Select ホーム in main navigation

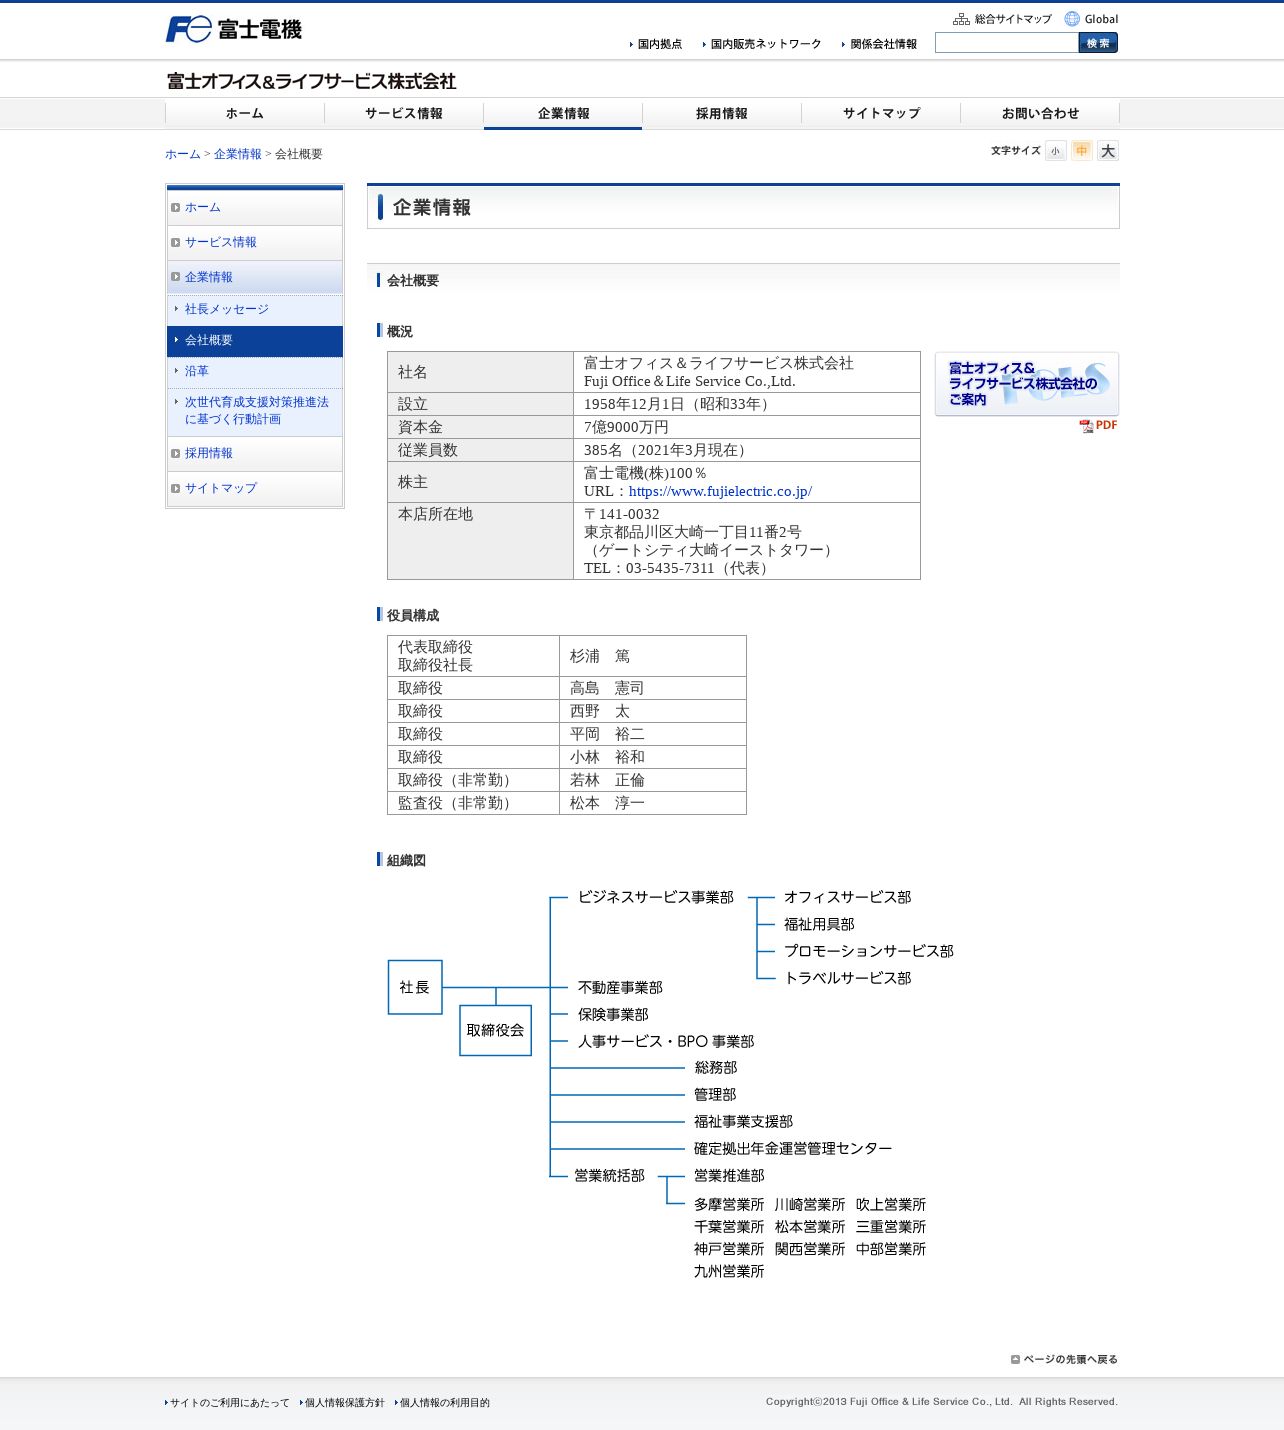245,114
